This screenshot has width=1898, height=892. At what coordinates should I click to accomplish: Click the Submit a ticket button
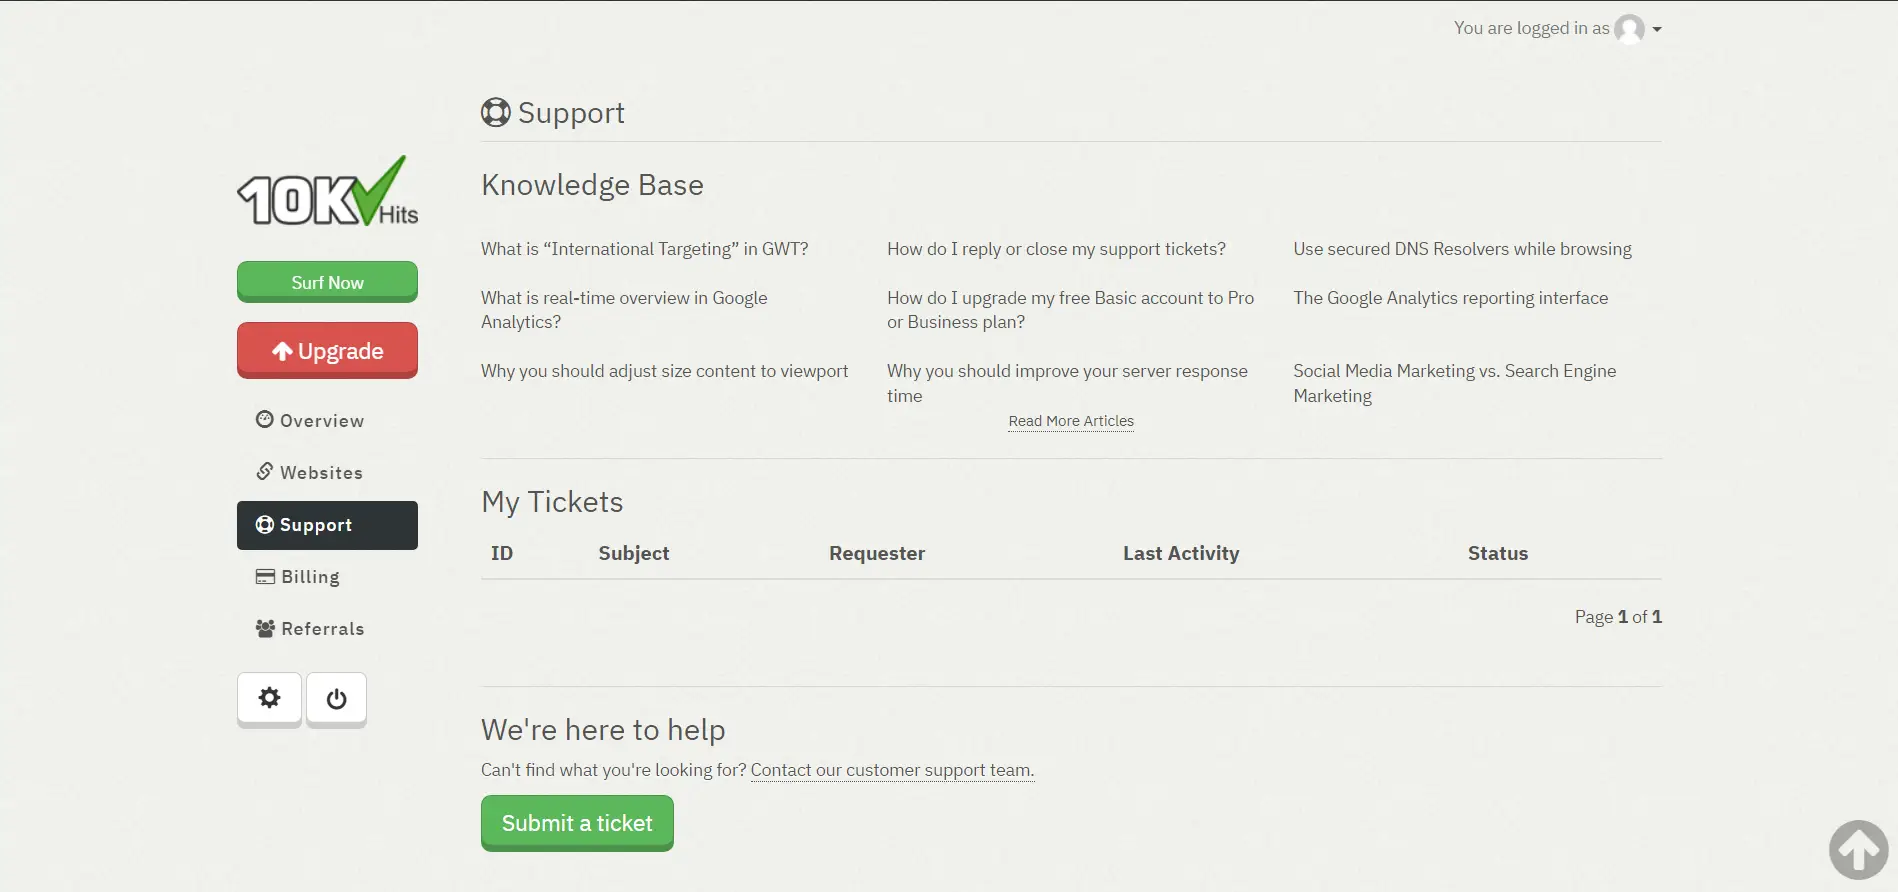coord(577,823)
